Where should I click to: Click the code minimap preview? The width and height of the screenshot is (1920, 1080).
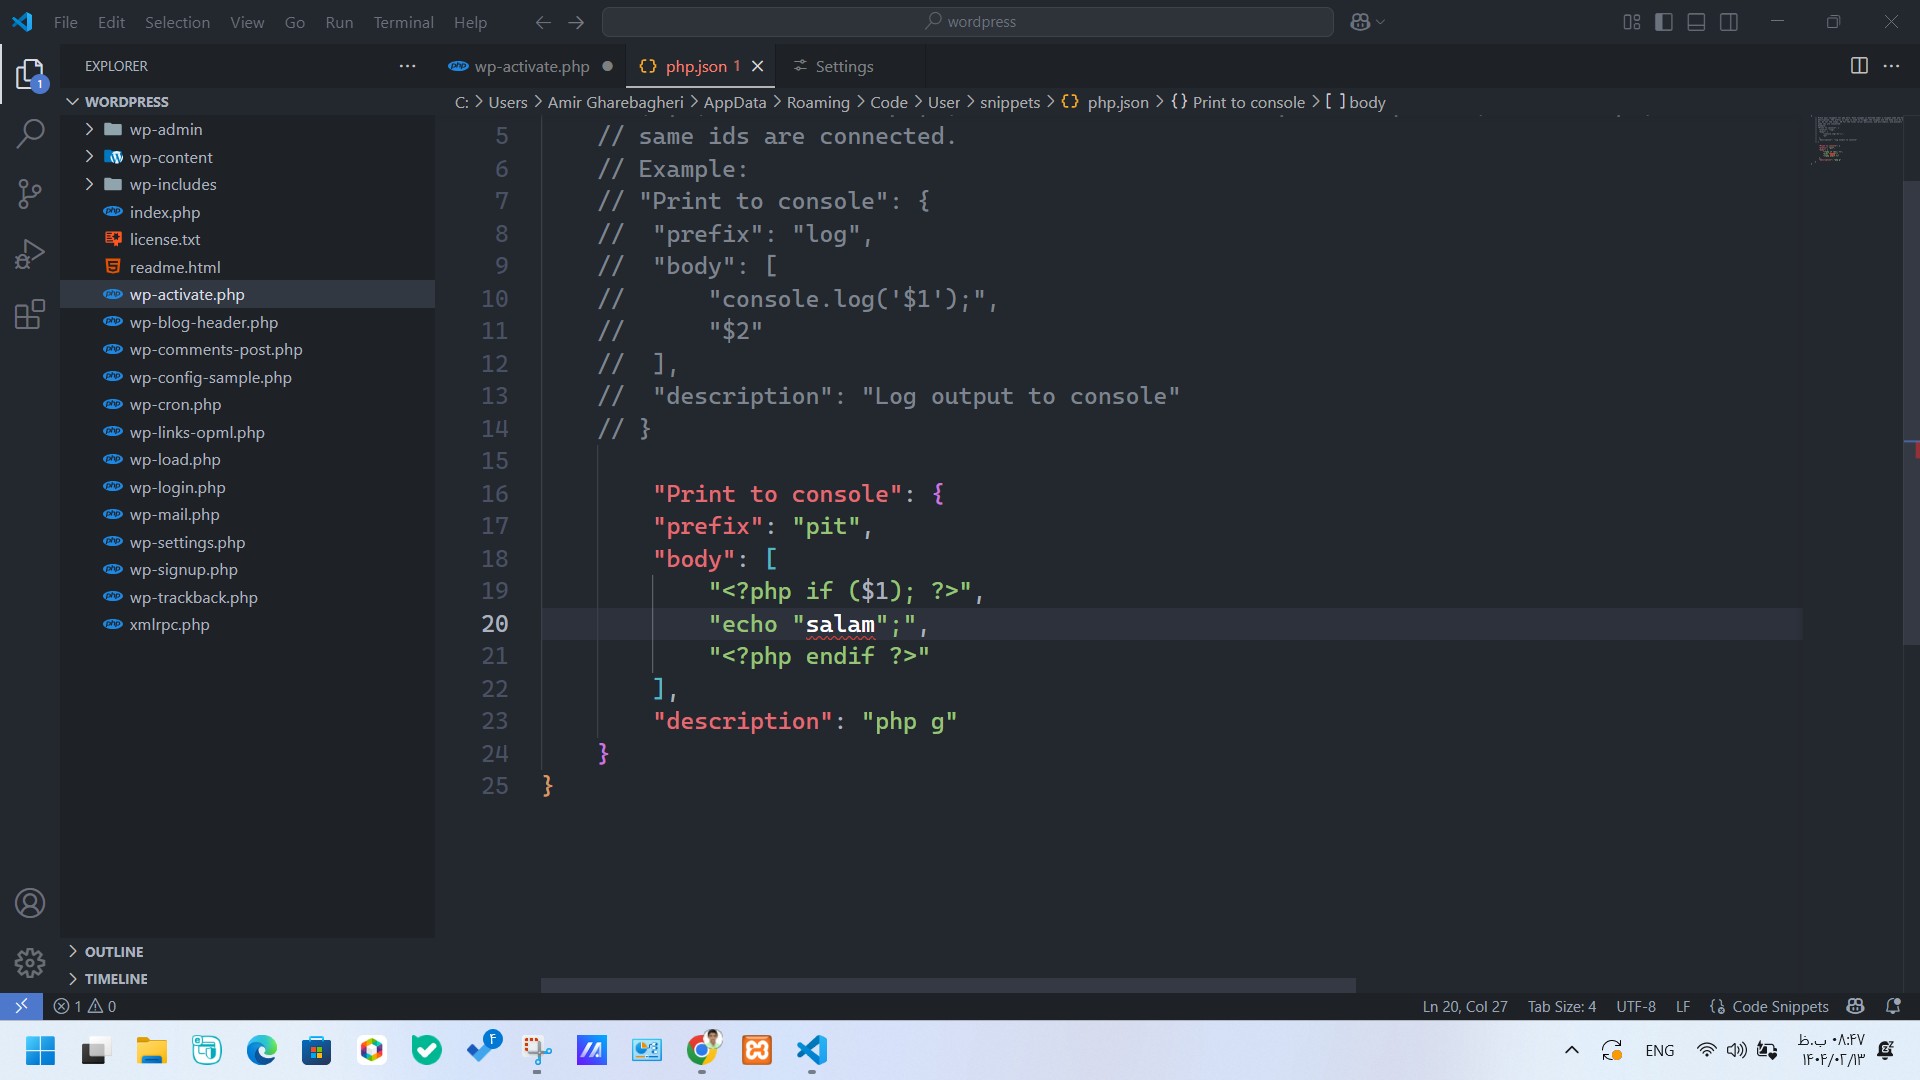click(1856, 140)
